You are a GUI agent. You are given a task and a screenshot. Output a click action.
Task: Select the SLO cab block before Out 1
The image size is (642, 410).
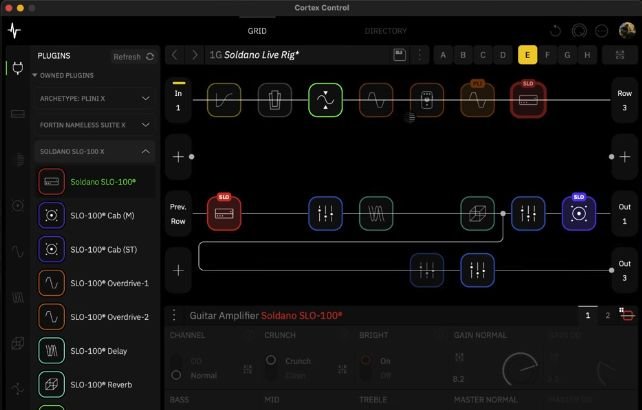(579, 213)
